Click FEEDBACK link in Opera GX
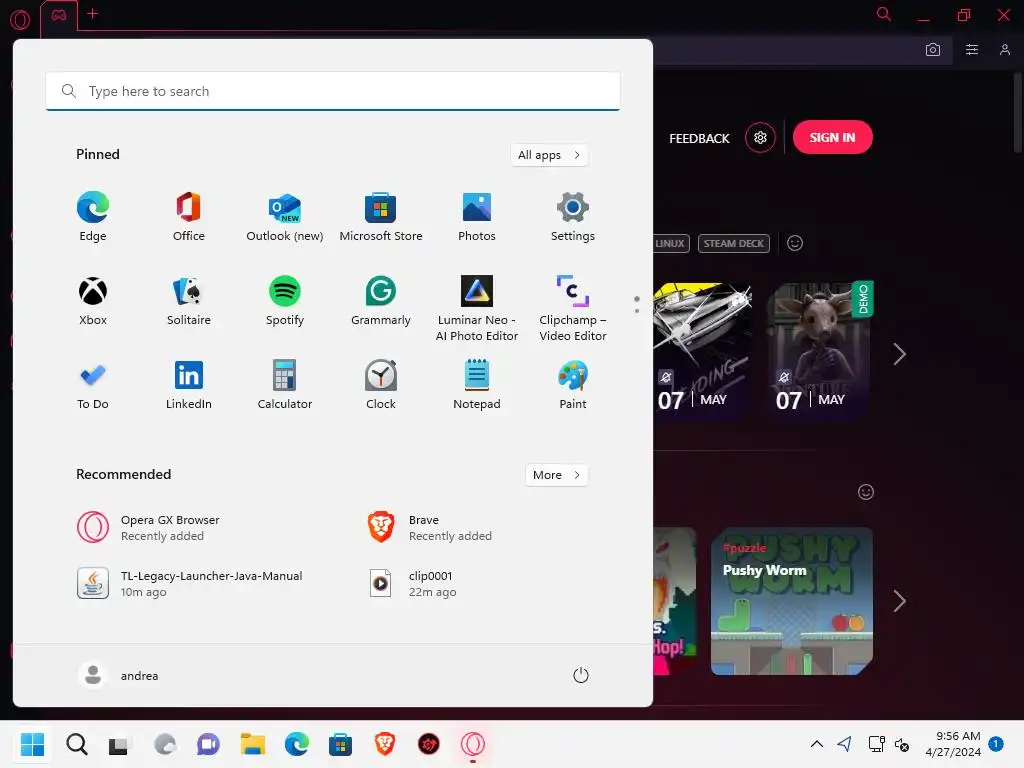This screenshot has height=768, width=1024. (699, 138)
